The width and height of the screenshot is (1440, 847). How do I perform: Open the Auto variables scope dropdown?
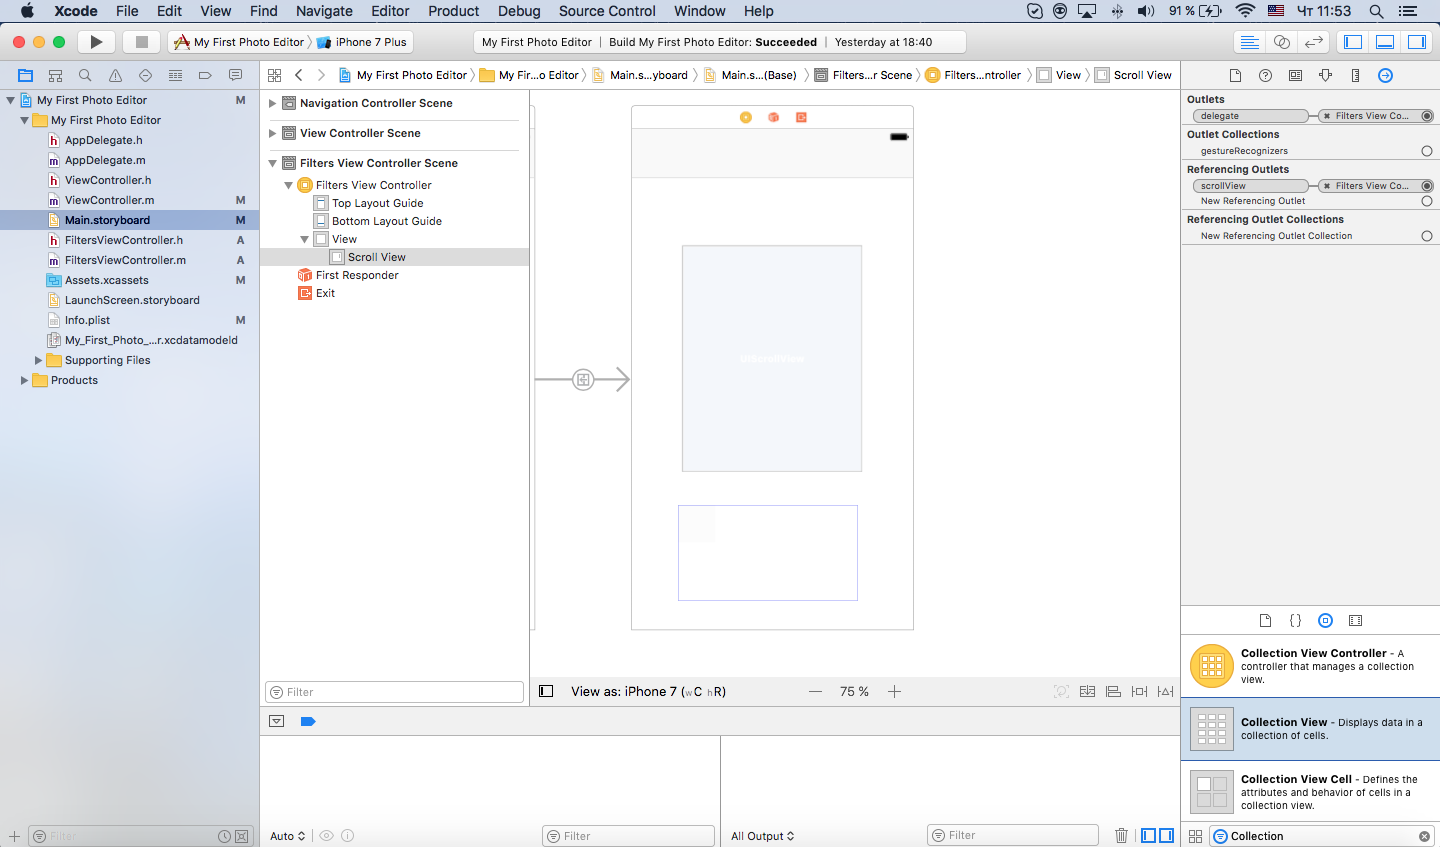pos(287,836)
